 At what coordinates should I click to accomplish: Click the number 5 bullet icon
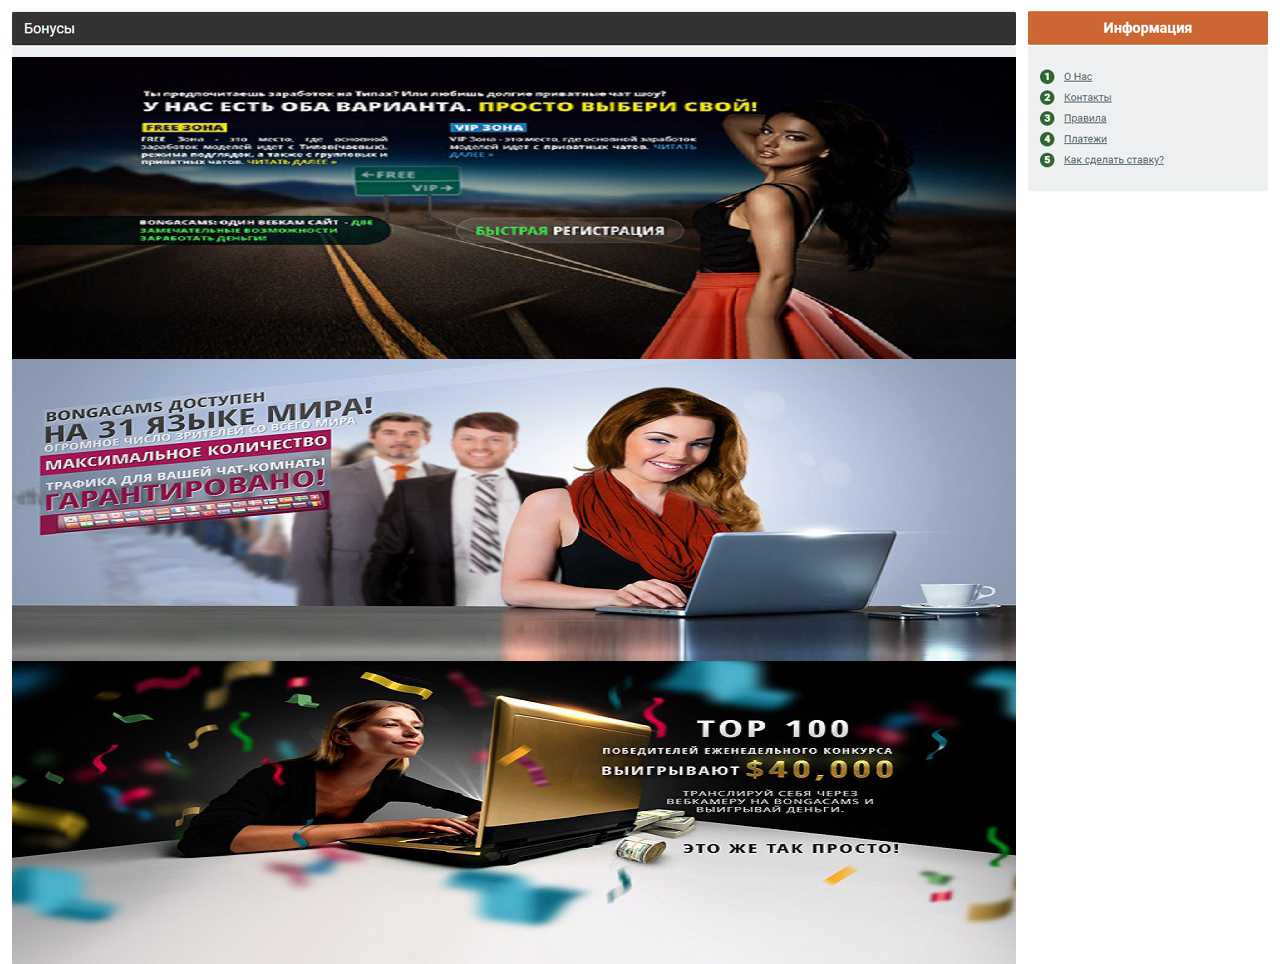(x=1047, y=160)
